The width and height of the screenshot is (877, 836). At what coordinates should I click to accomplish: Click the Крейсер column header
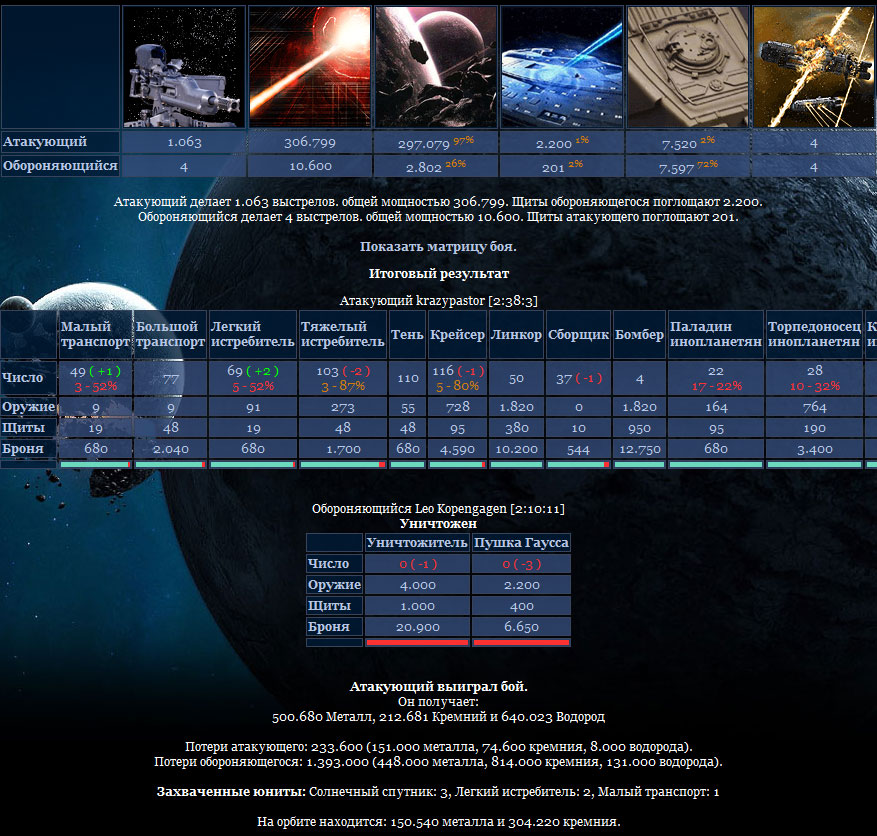point(458,334)
